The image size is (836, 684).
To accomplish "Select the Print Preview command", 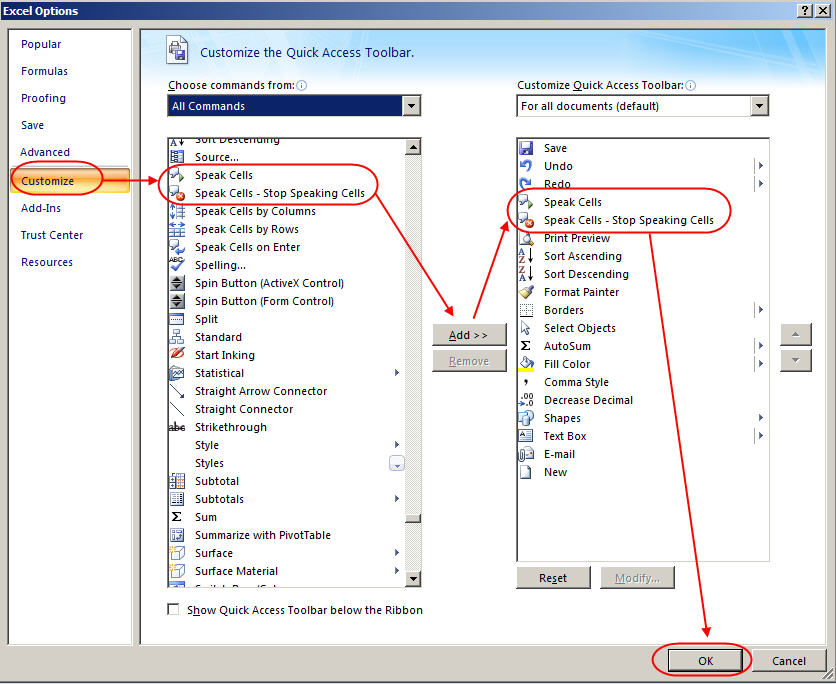I will (x=577, y=238).
